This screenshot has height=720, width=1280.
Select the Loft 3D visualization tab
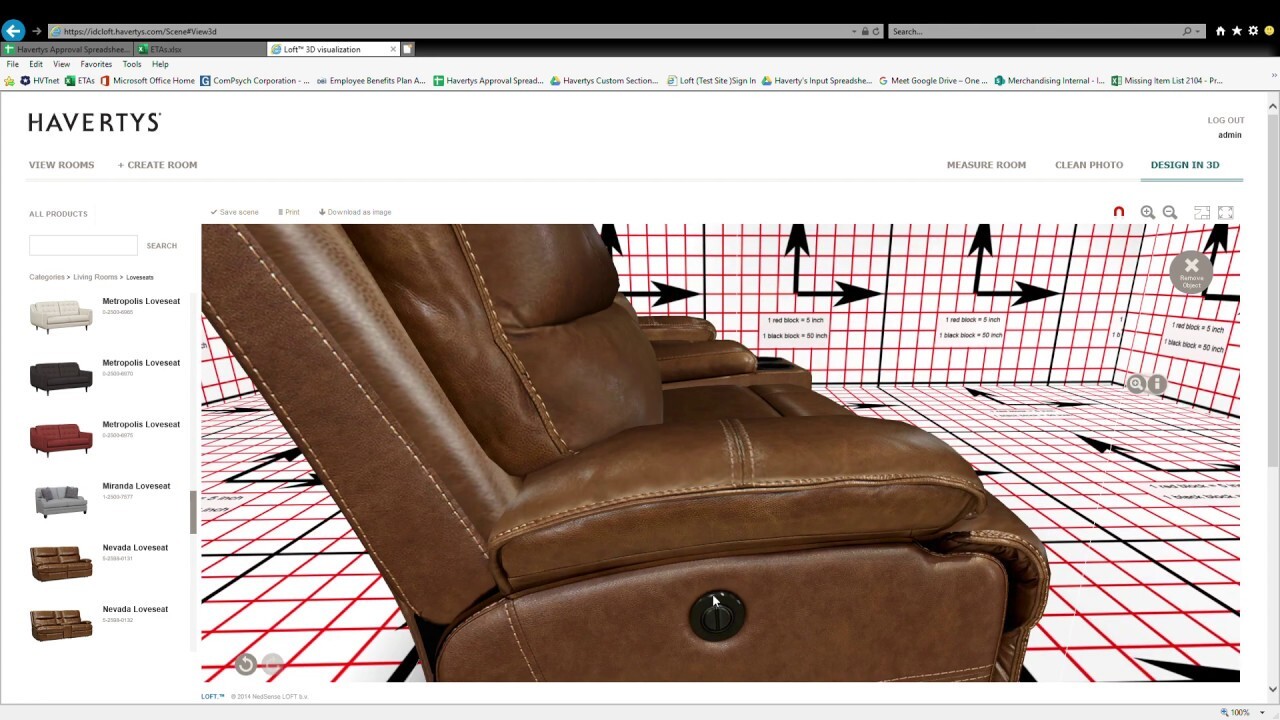[x=334, y=49]
